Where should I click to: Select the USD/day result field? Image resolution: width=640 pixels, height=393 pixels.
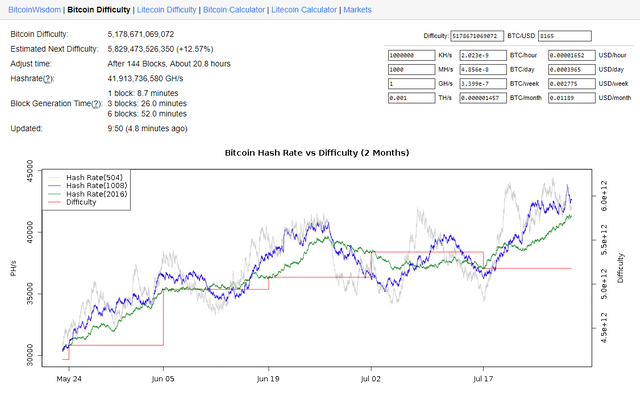572,69
